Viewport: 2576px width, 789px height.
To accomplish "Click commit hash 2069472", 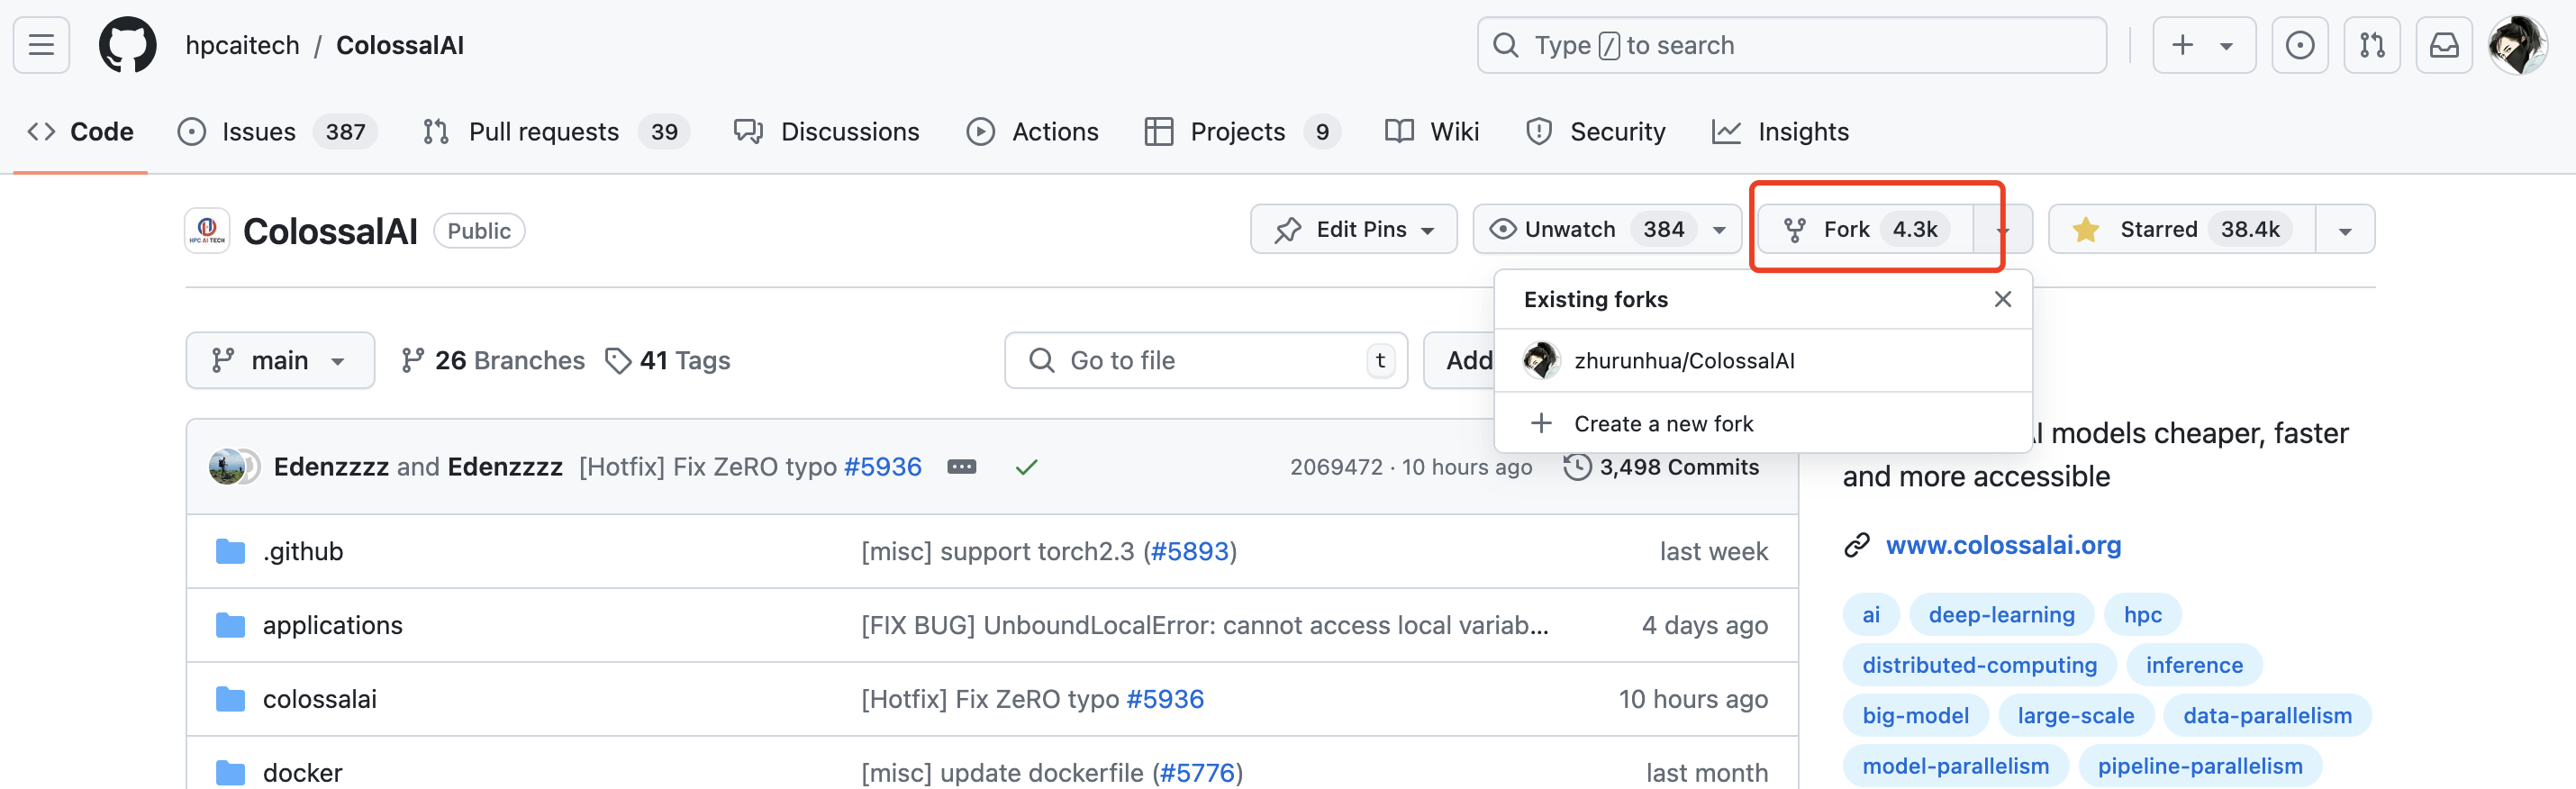I will click(1336, 467).
